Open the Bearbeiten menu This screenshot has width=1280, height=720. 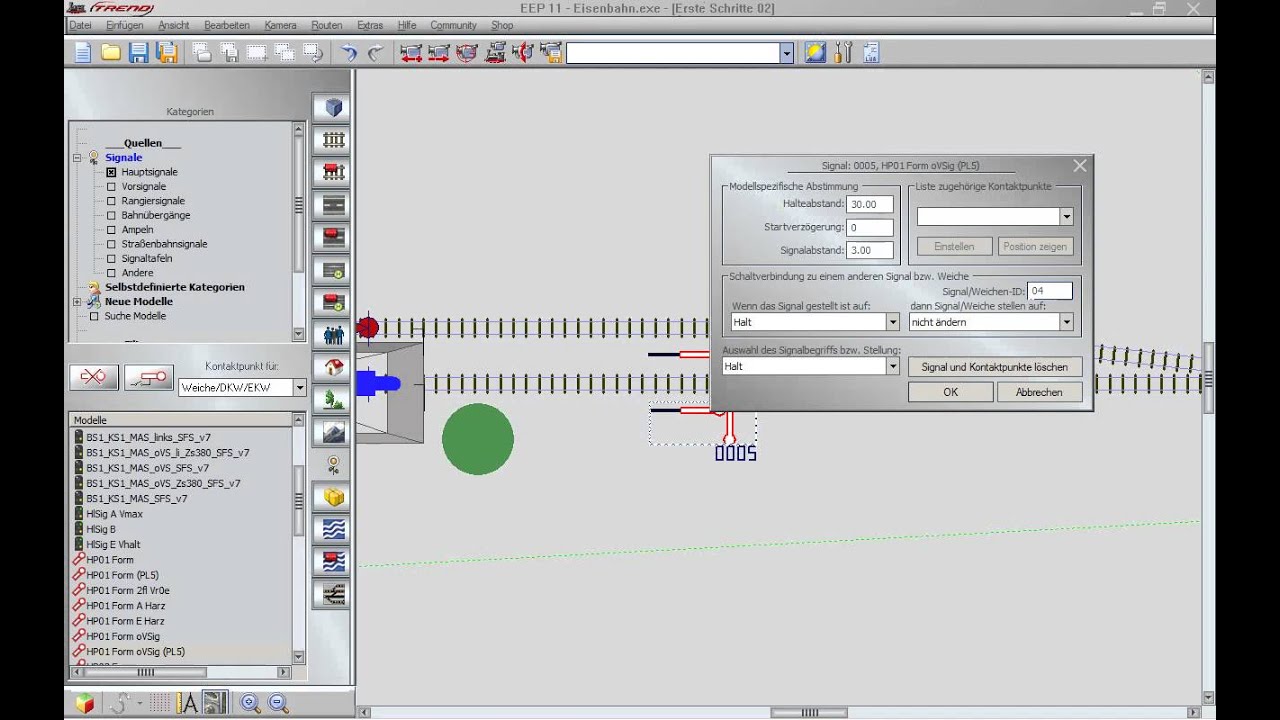pyautogui.click(x=227, y=25)
